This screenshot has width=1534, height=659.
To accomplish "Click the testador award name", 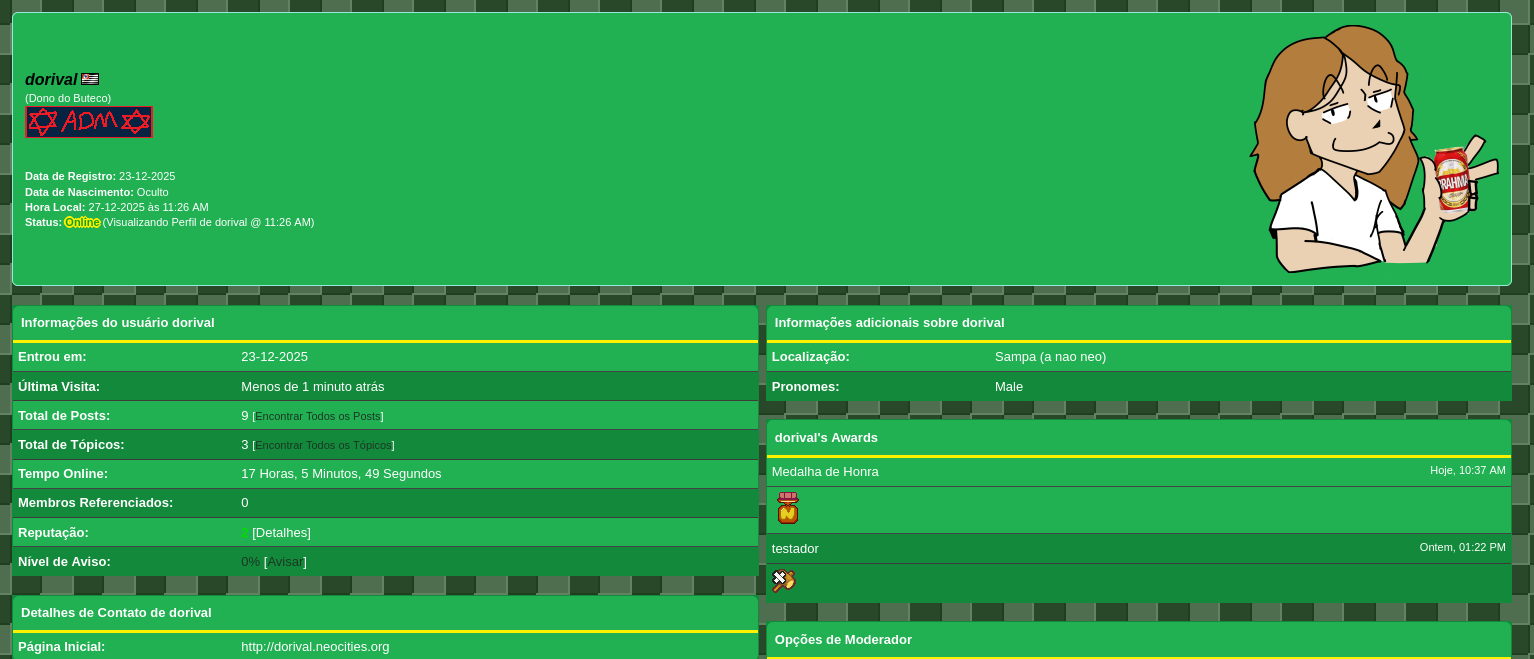I will click(x=795, y=549).
